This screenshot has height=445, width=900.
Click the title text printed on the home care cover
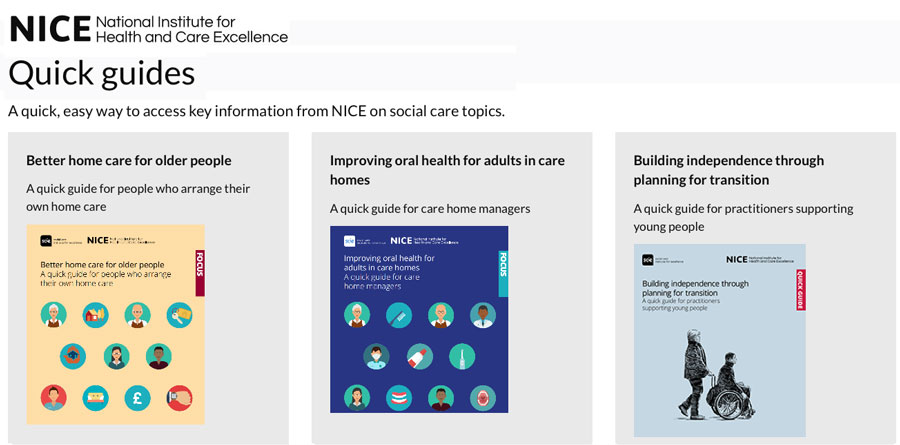(106, 274)
